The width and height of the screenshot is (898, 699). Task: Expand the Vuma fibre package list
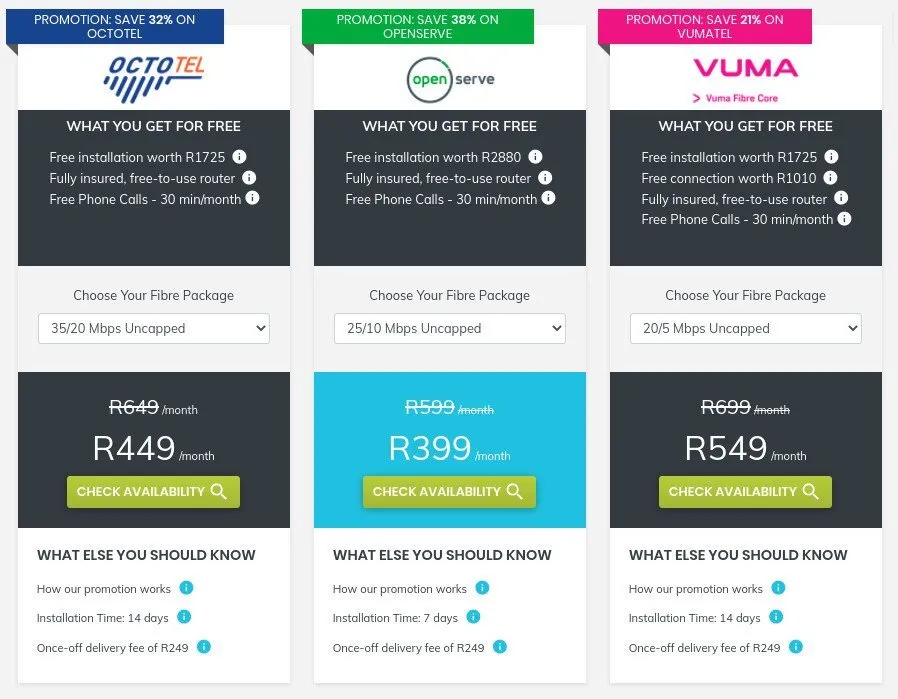coord(745,328)
